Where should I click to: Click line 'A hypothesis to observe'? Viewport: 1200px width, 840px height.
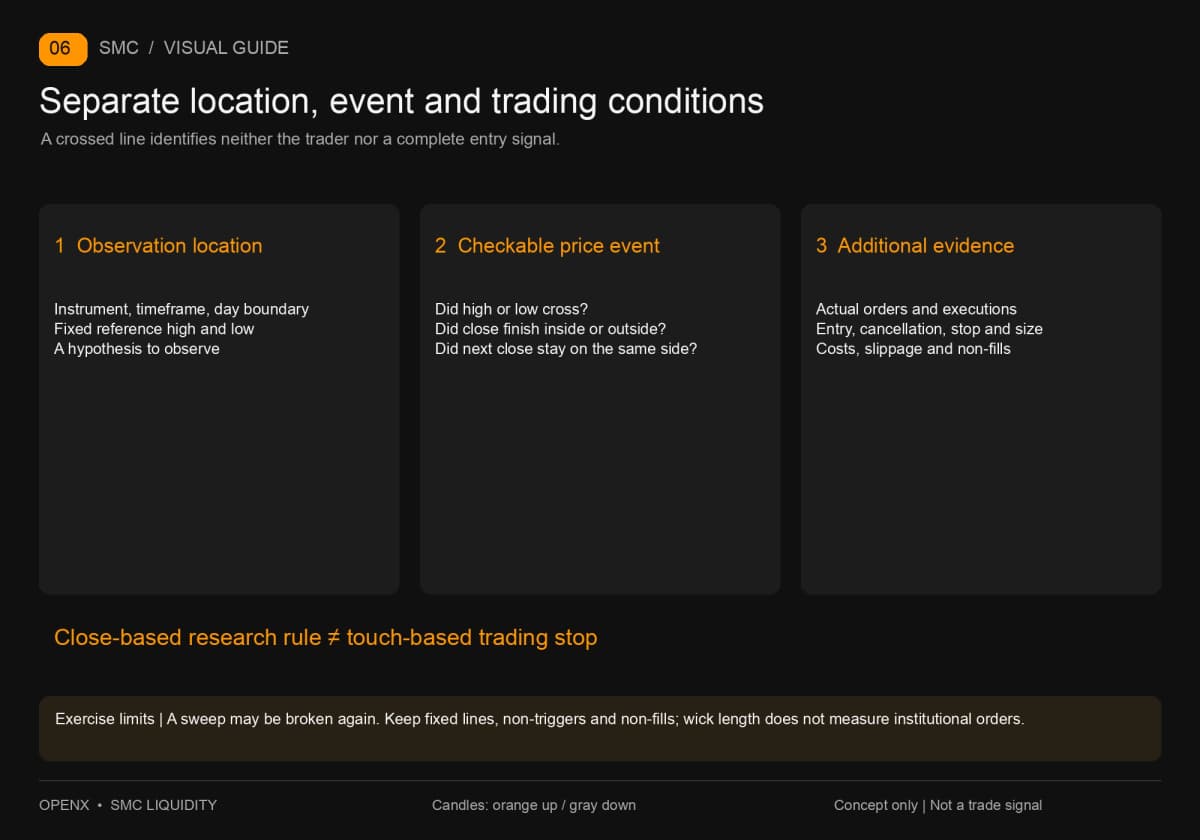(x=137, y=349)
